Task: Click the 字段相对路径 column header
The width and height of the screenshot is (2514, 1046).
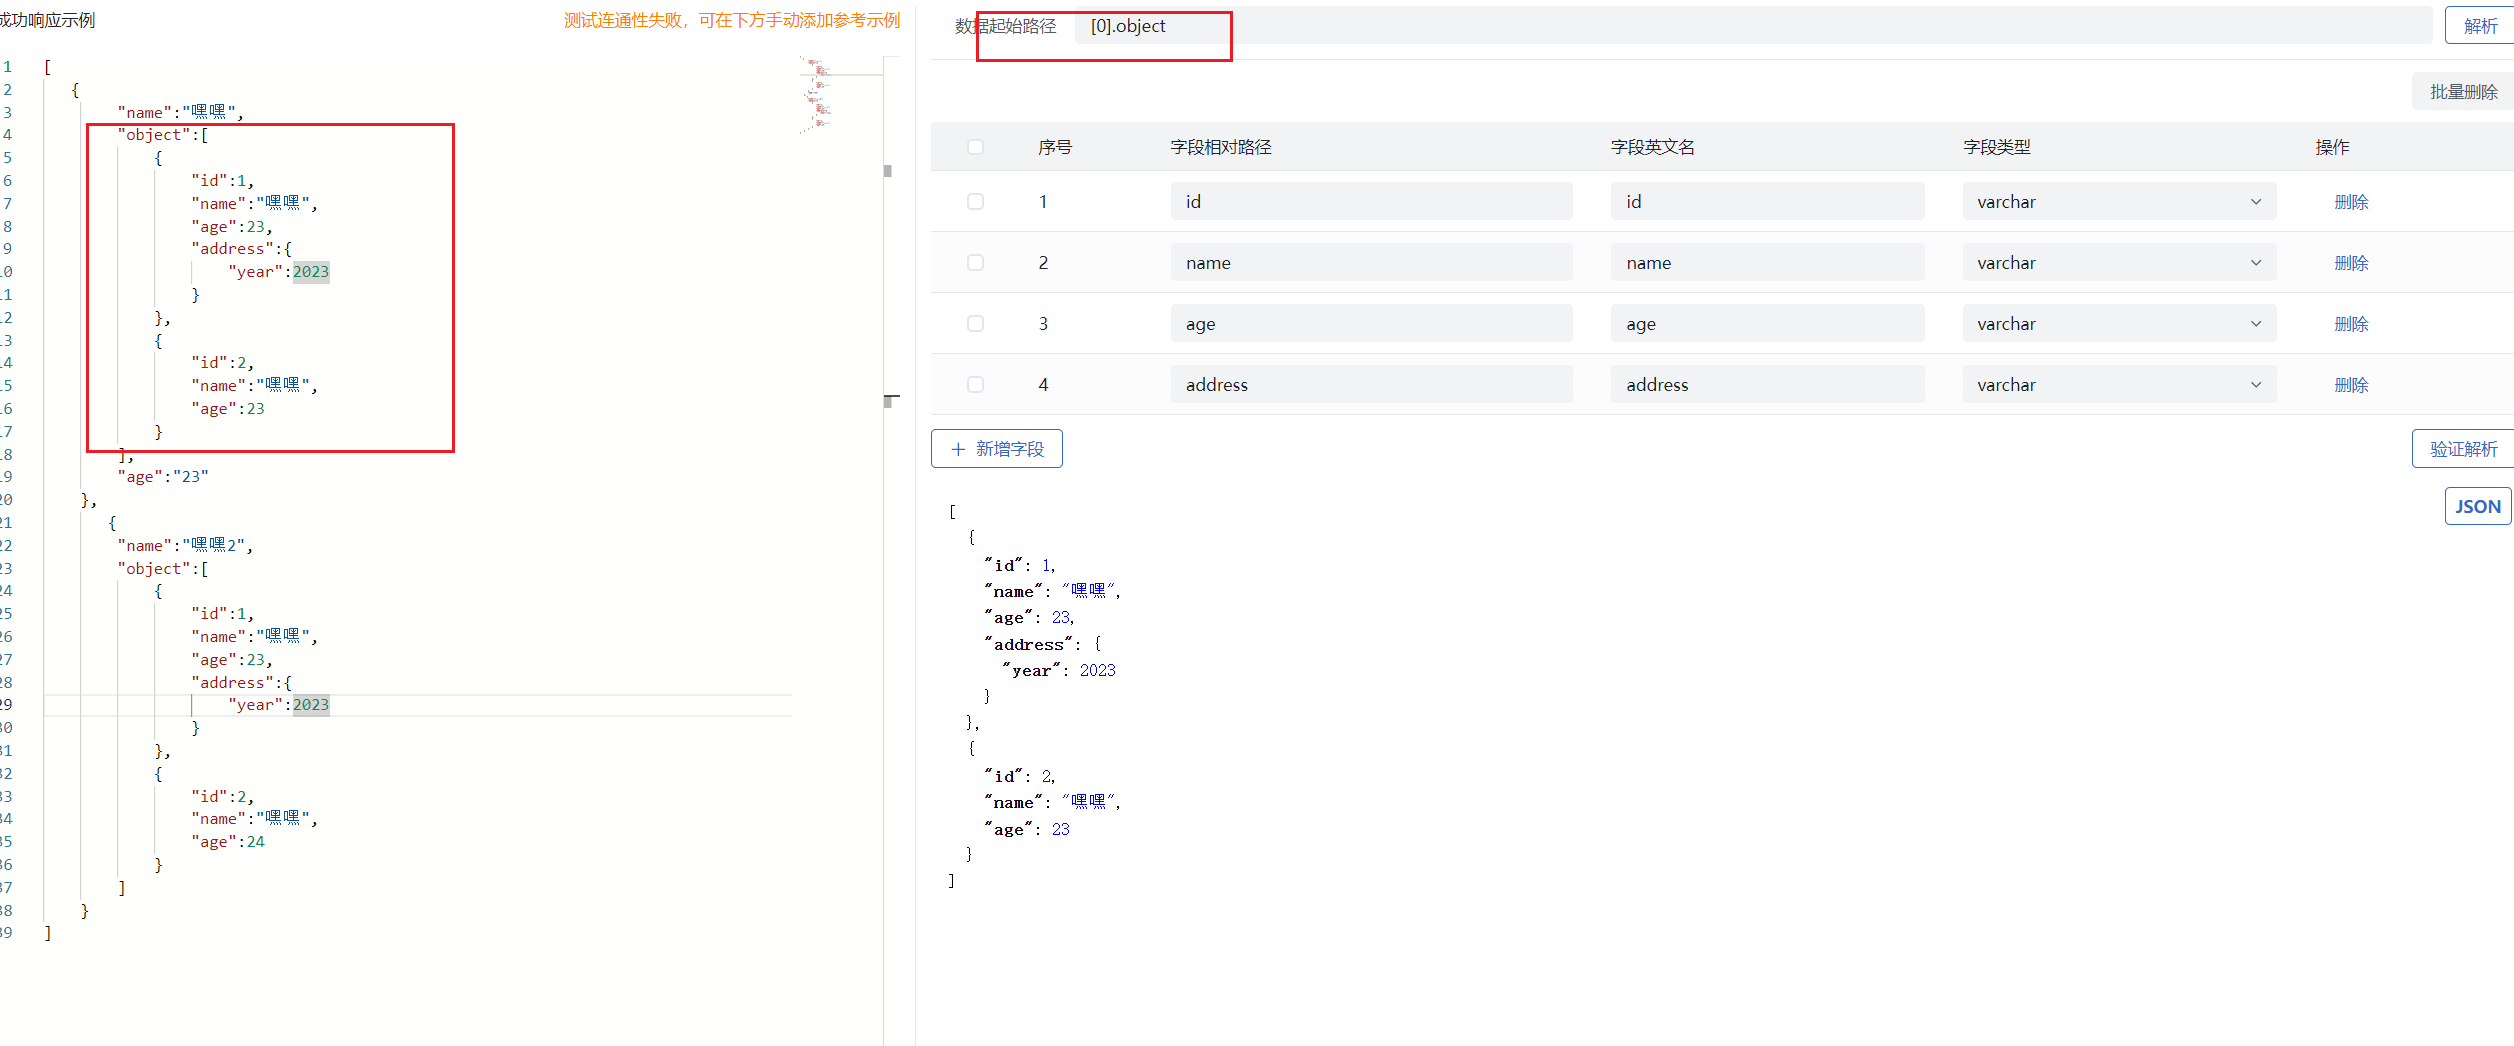Action: tap(1221, 147)
